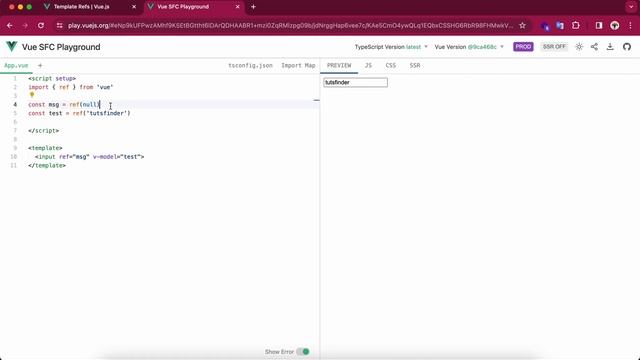Click the Vue logo in playground header
Image resolution: width=640 pixels, height=360 pixels.
[12, 47]
